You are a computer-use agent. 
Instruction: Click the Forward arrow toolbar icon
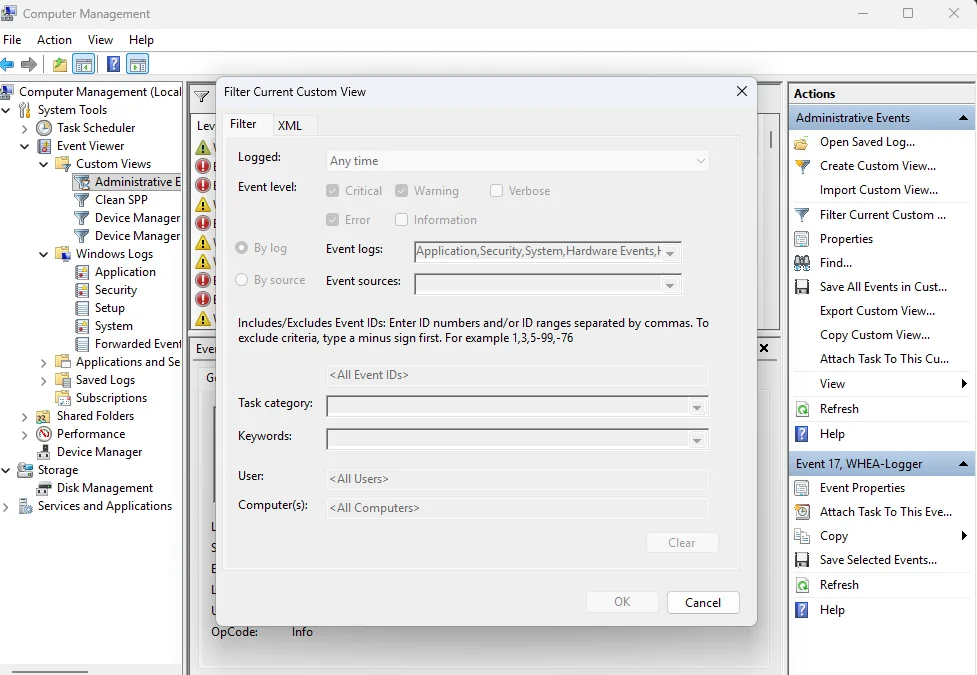[29, 64]
